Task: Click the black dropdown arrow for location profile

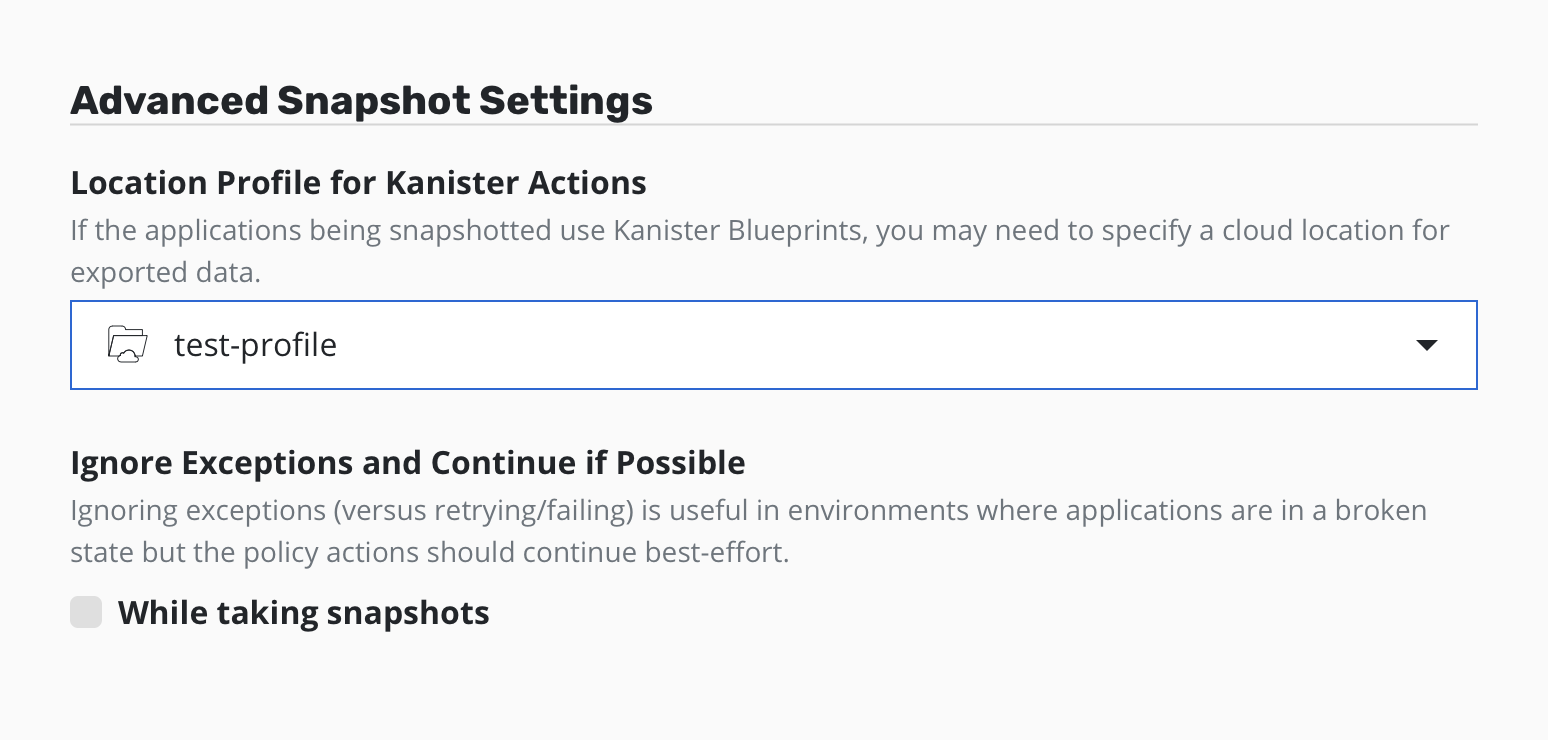Action: pyautogui.click(x=1427, y=345)
